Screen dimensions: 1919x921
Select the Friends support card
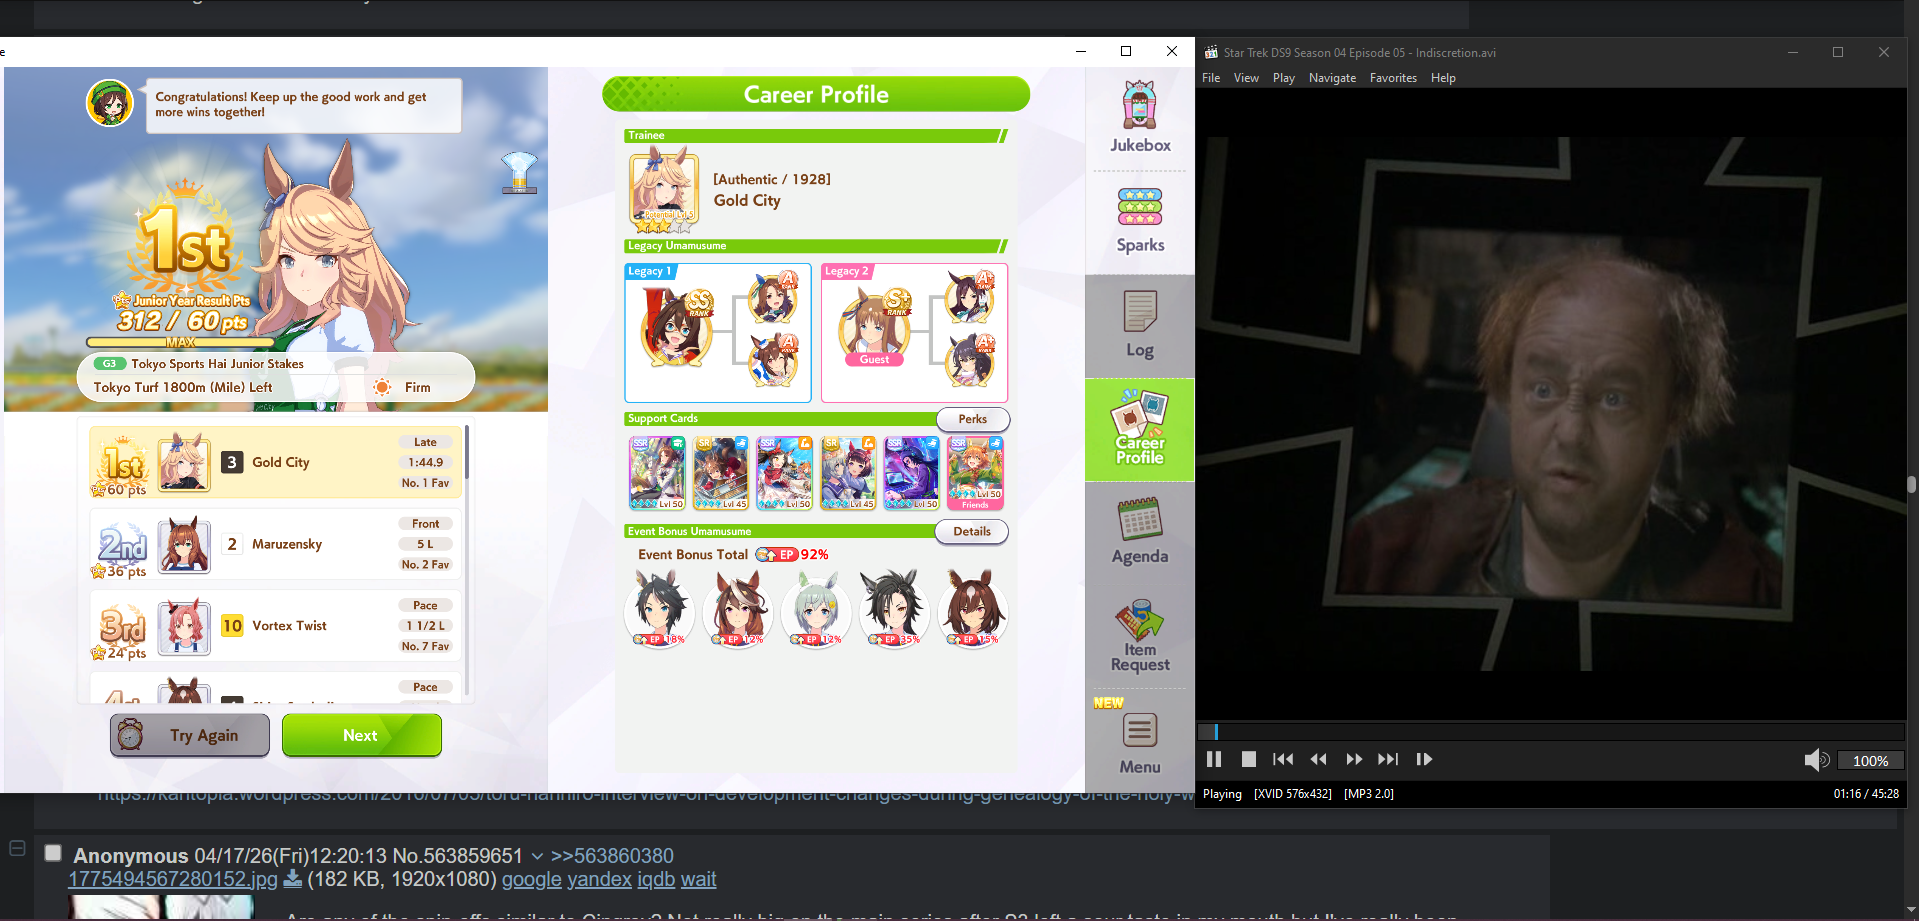[975, 473]
